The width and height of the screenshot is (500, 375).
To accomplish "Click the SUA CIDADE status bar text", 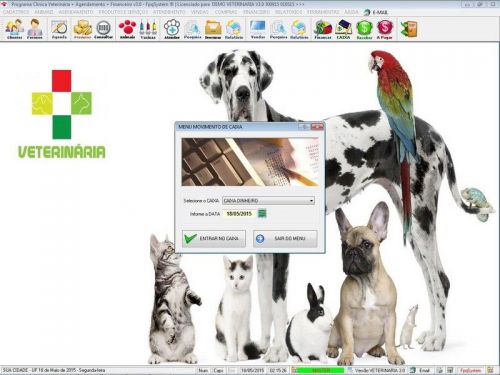I will [x=54, y=370].
